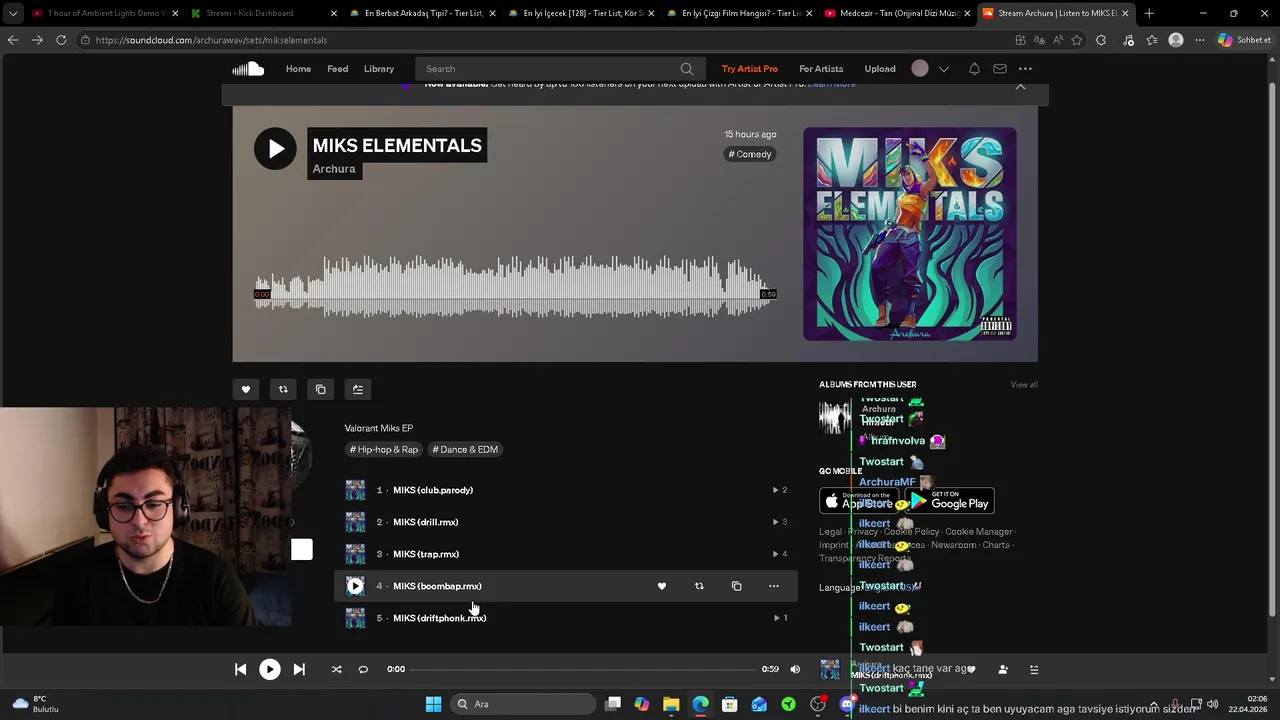This screenshot has height=720, width=1280.
Task: Add page to favorites with star icon
Action: [1077, 40]
